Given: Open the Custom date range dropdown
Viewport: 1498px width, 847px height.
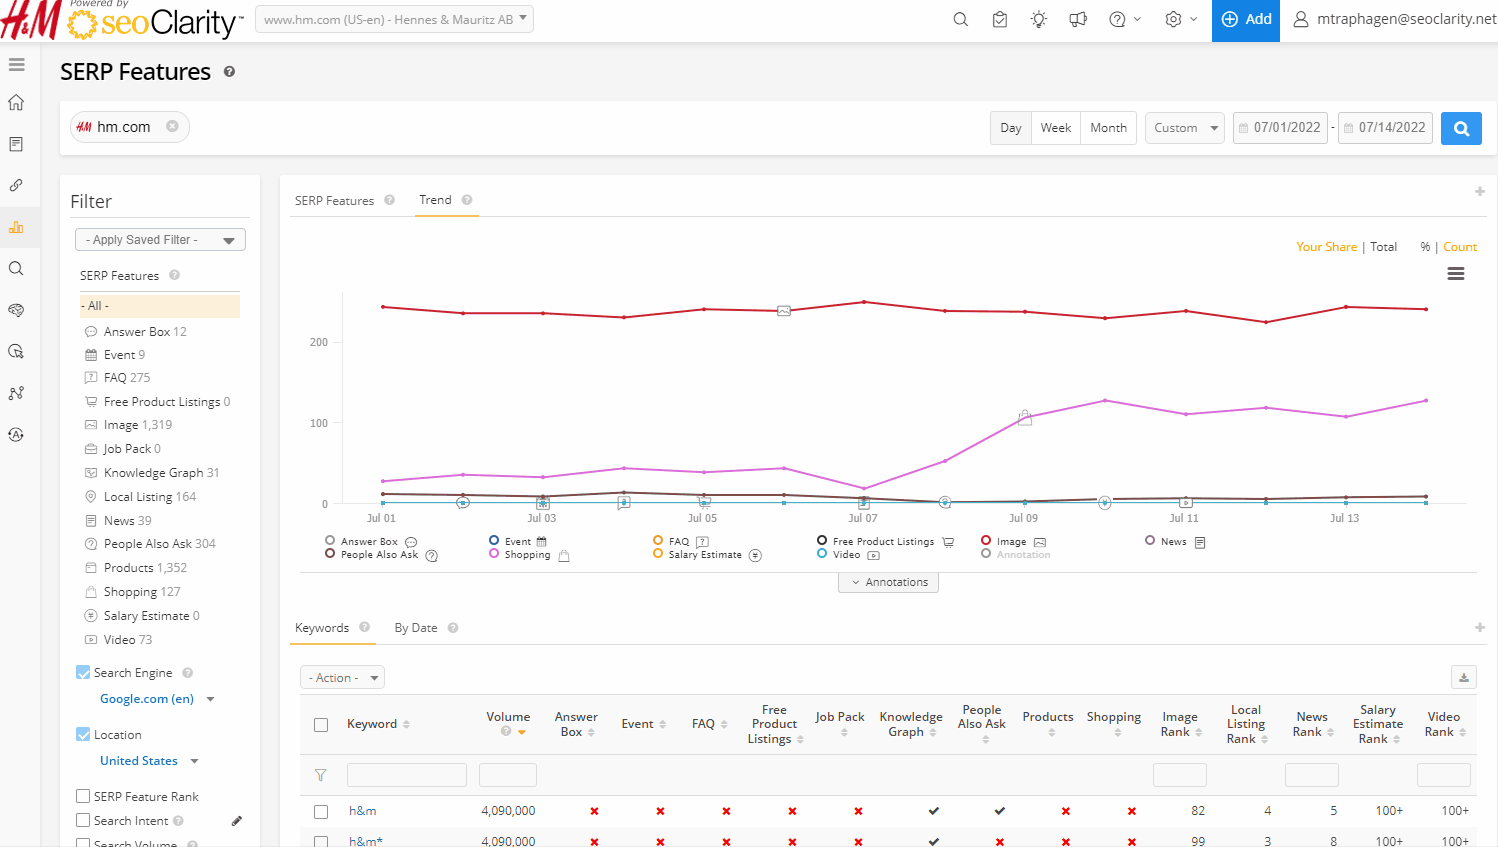Looking at the screenshot, I should click(x=1185, y=128).
